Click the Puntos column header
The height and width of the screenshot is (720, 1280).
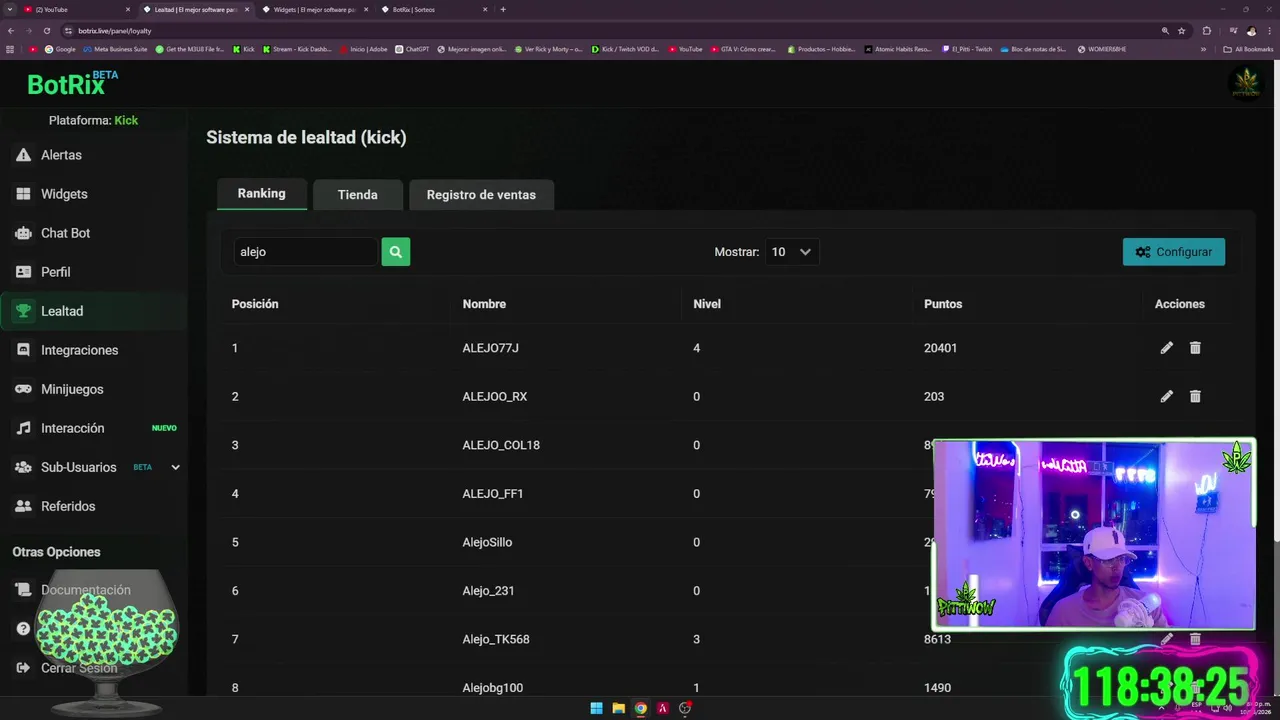(943, 304)
